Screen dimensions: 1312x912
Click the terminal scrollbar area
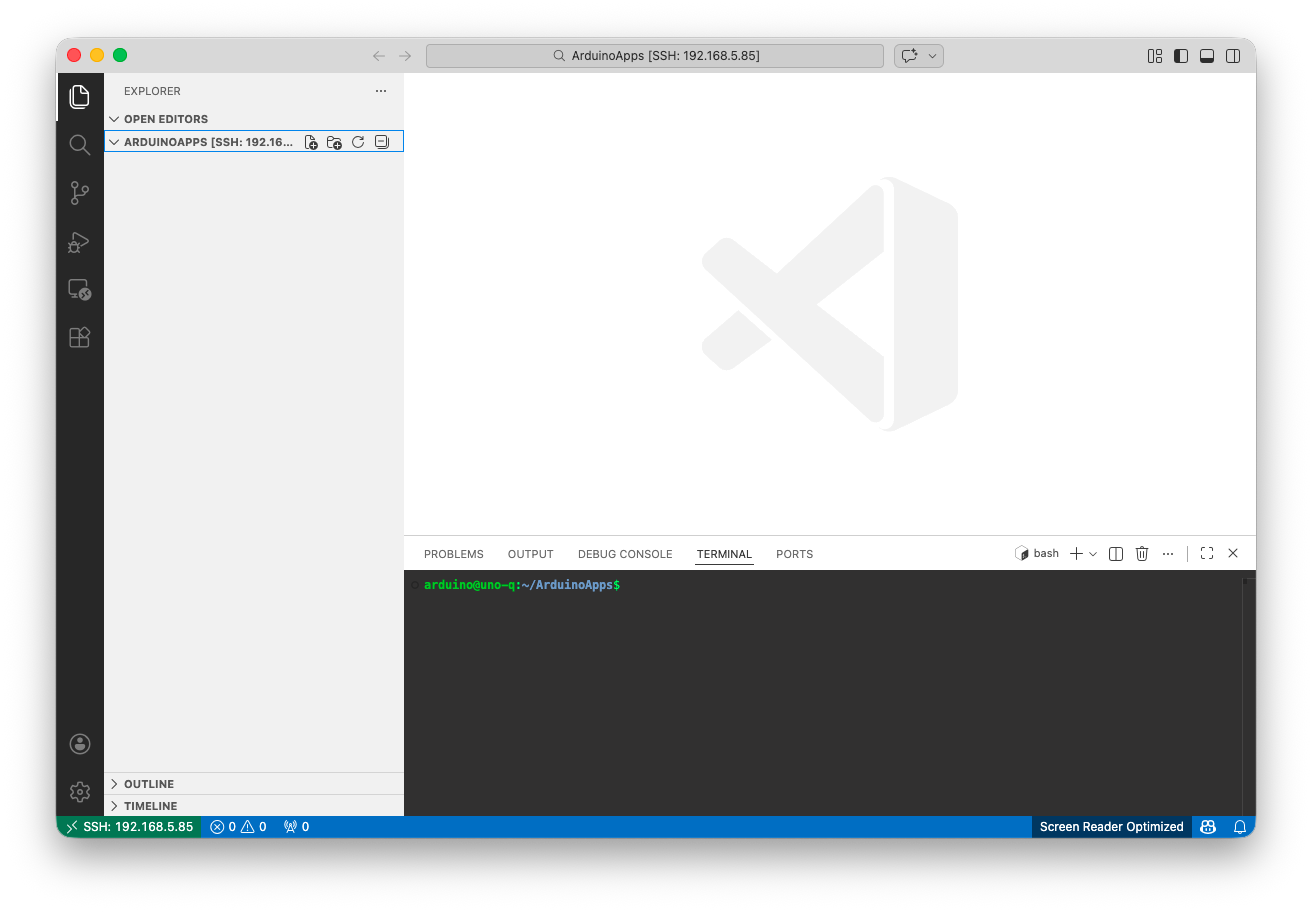pyautogui.click(x=1248, y=693)
